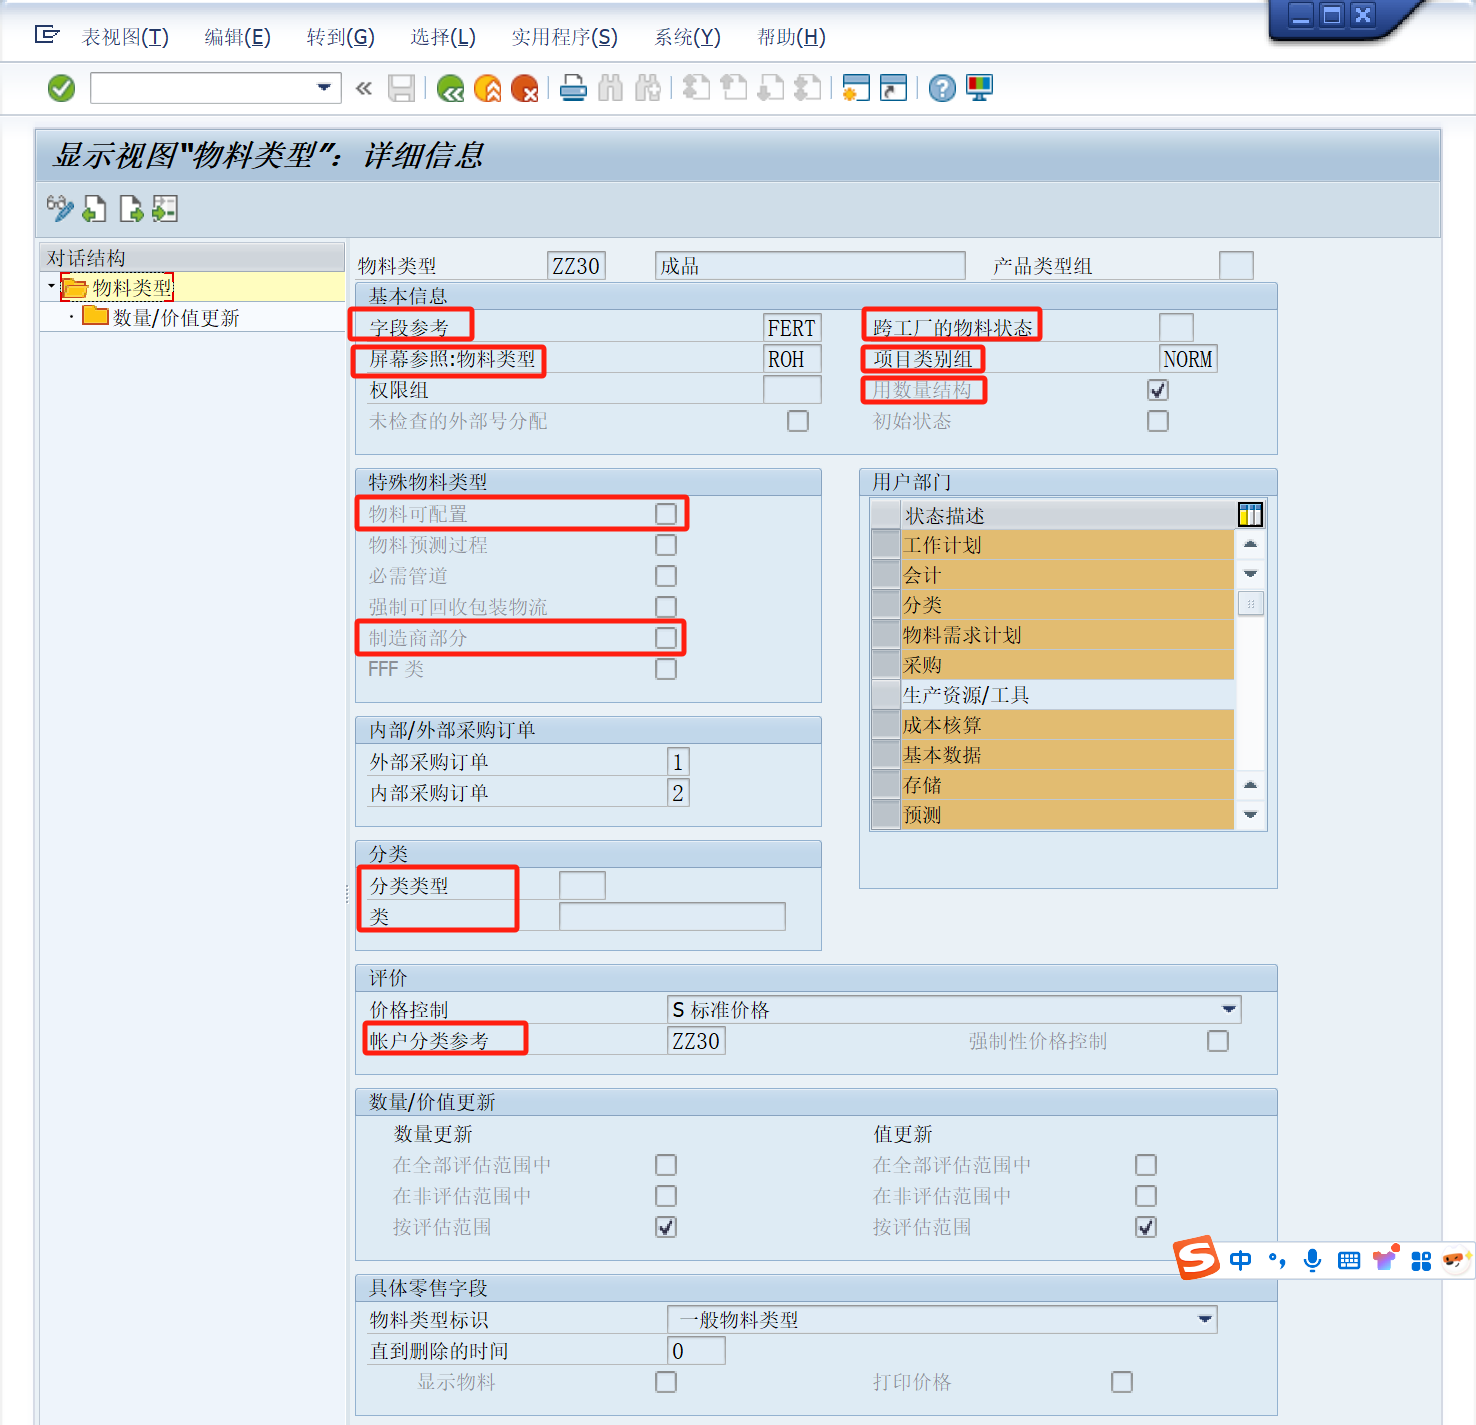Click the Sogou S logo icon
1476x1425 pixels.
[1197, 1257]
